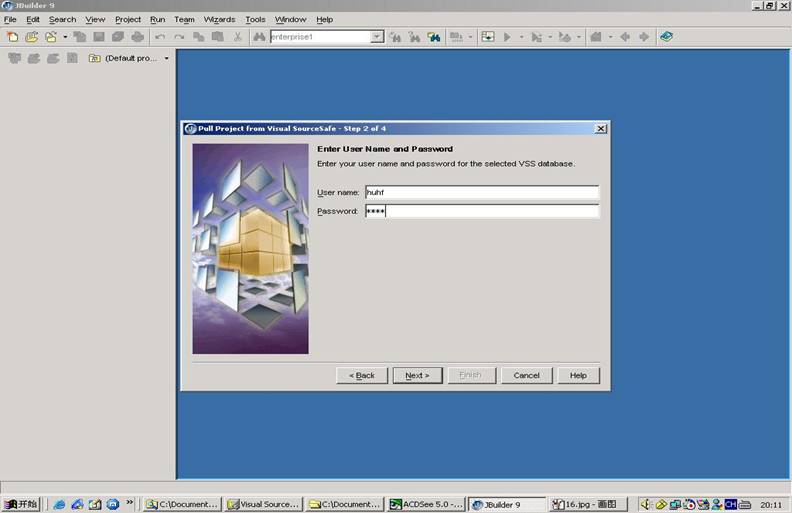Click the Redo toolbar icon
This screenshot has width=792, height=513.
[x=179, y=37]
